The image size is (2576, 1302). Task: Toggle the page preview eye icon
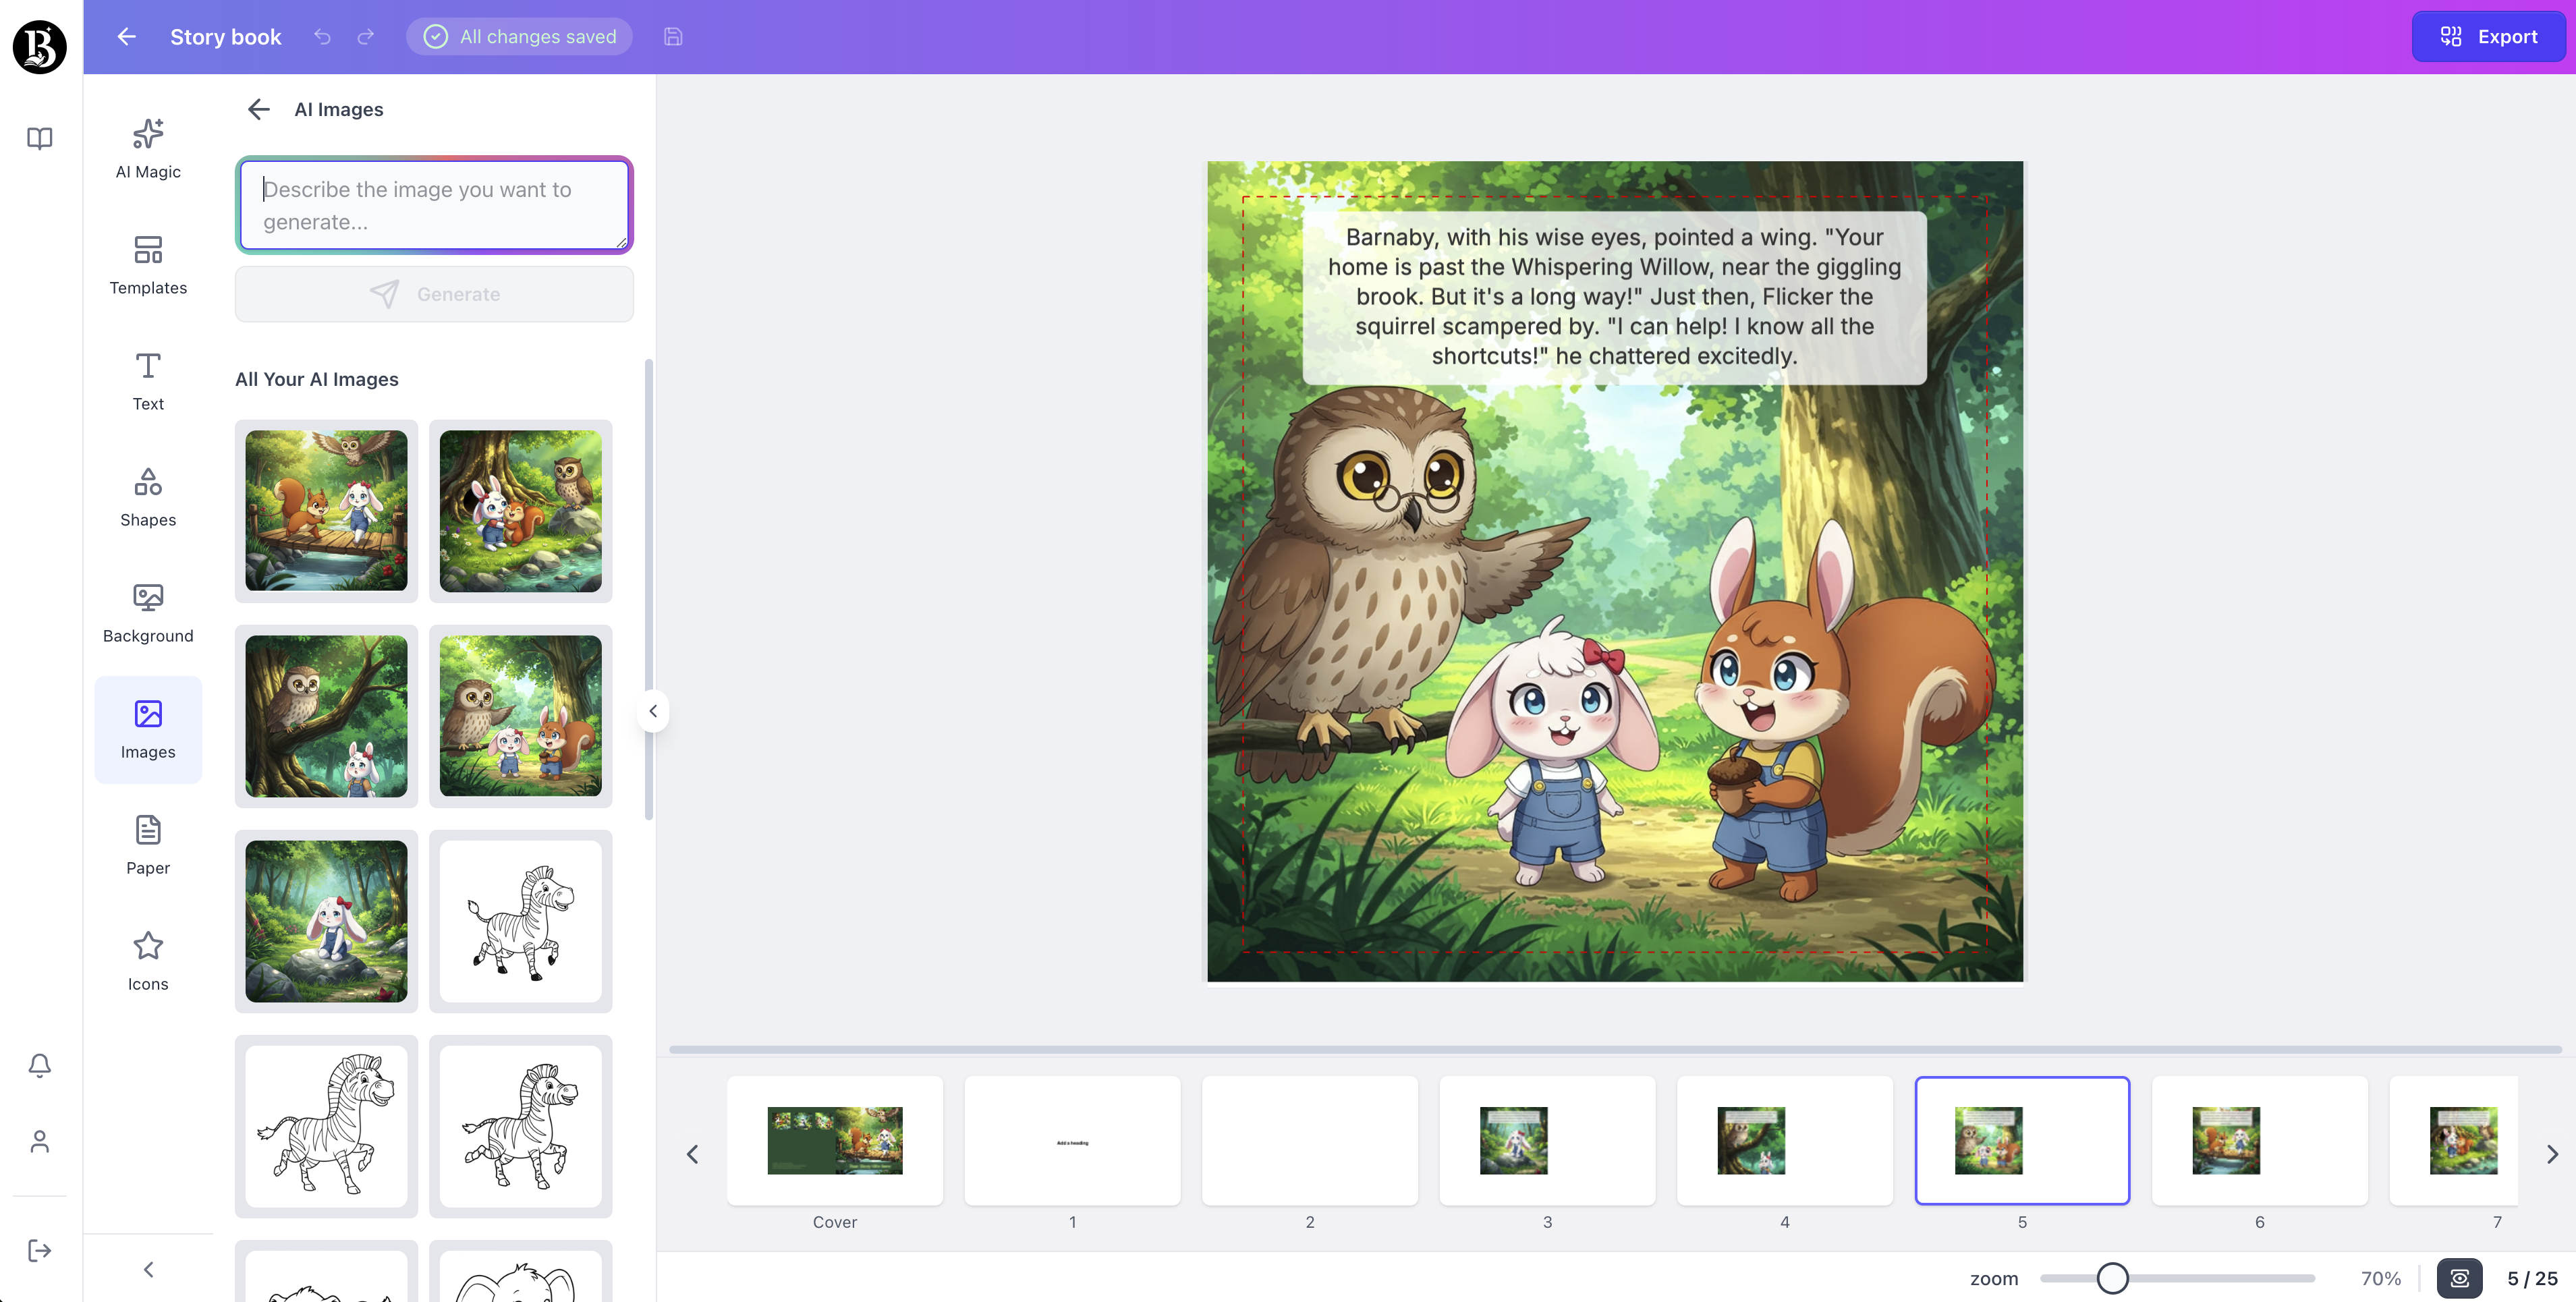coord(2460,1278)
